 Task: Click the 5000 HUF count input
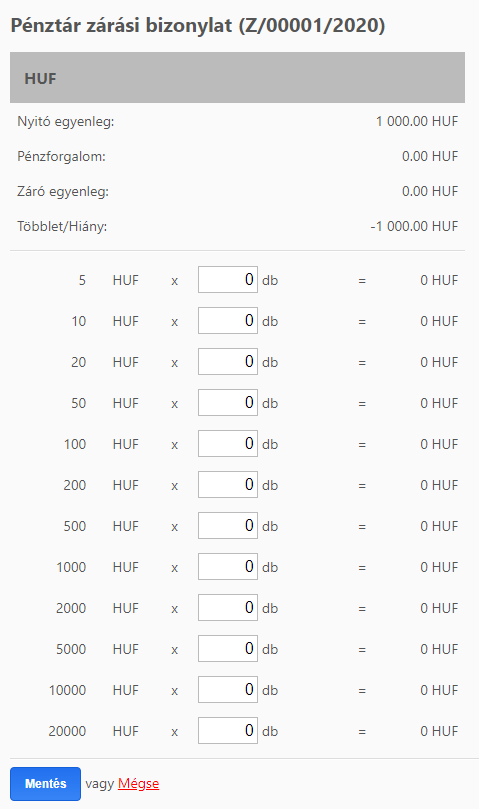[228, 649]
